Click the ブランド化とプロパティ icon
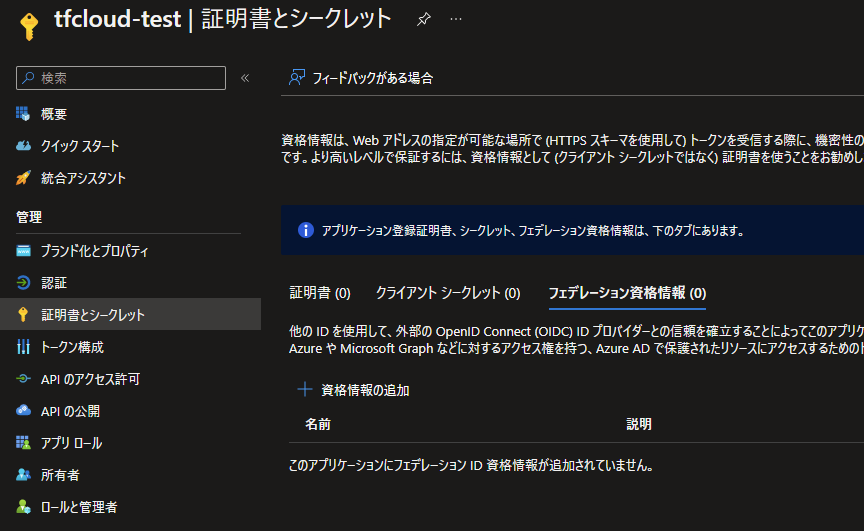 pyautogui.click(x=23, y=251)
